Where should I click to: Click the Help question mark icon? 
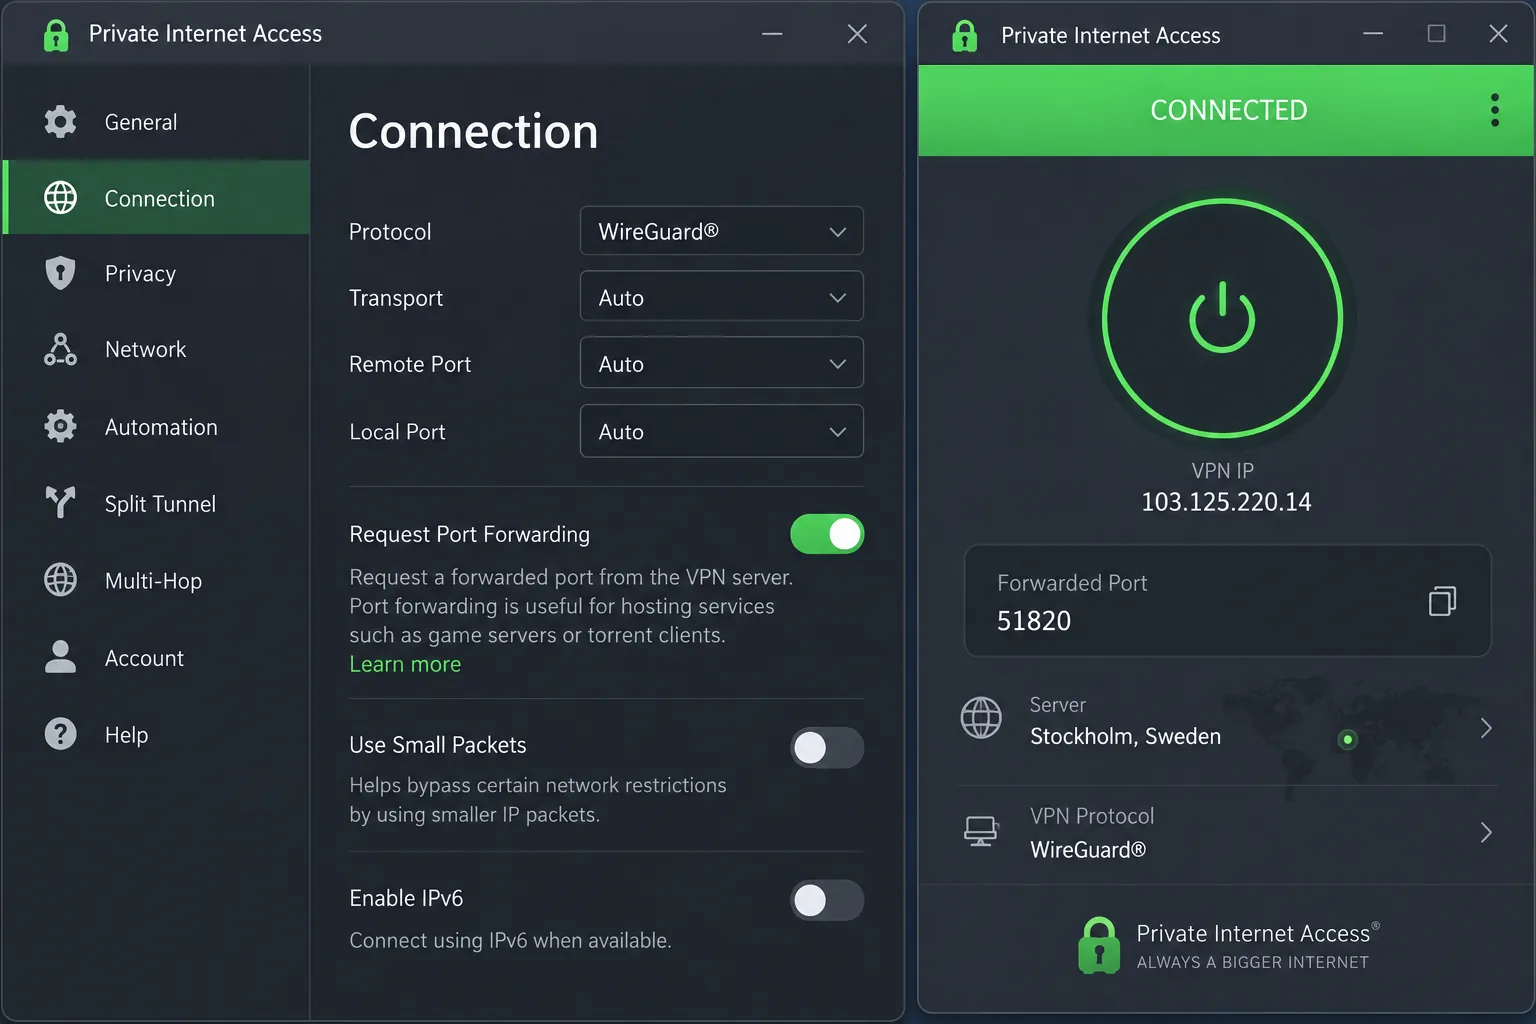(60, 734)
